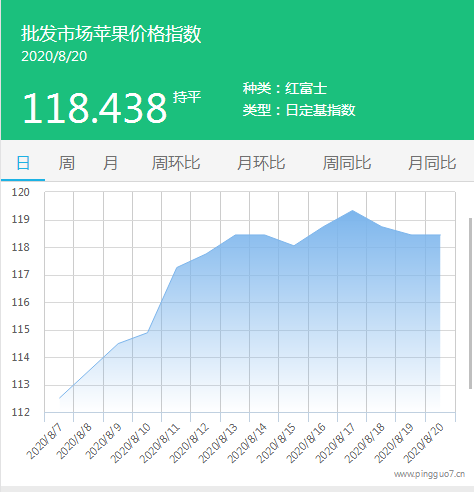This screenshot has height=492, width=474.
Task: Click the 种类：红富士 label
Action: (285, 89)
